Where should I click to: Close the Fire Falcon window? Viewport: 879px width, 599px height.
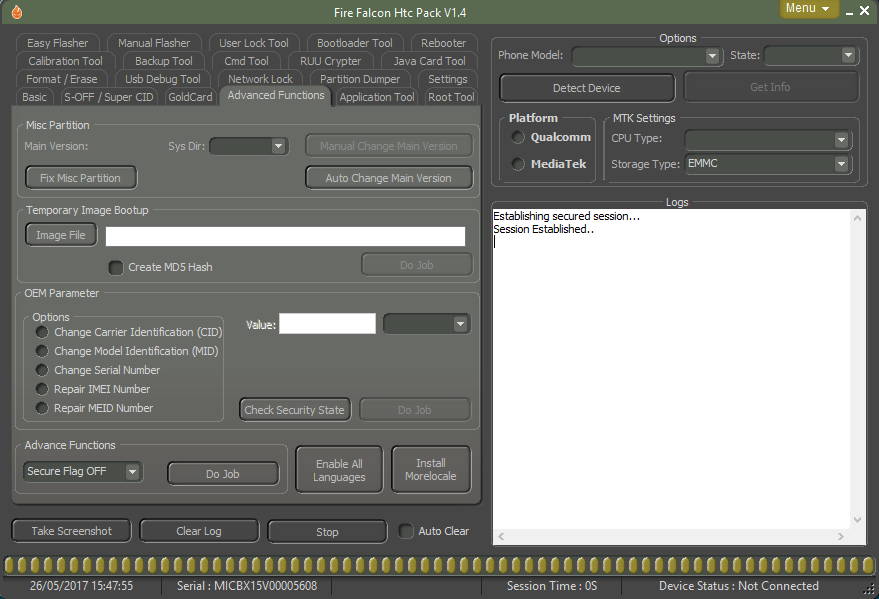pos(865,11)
